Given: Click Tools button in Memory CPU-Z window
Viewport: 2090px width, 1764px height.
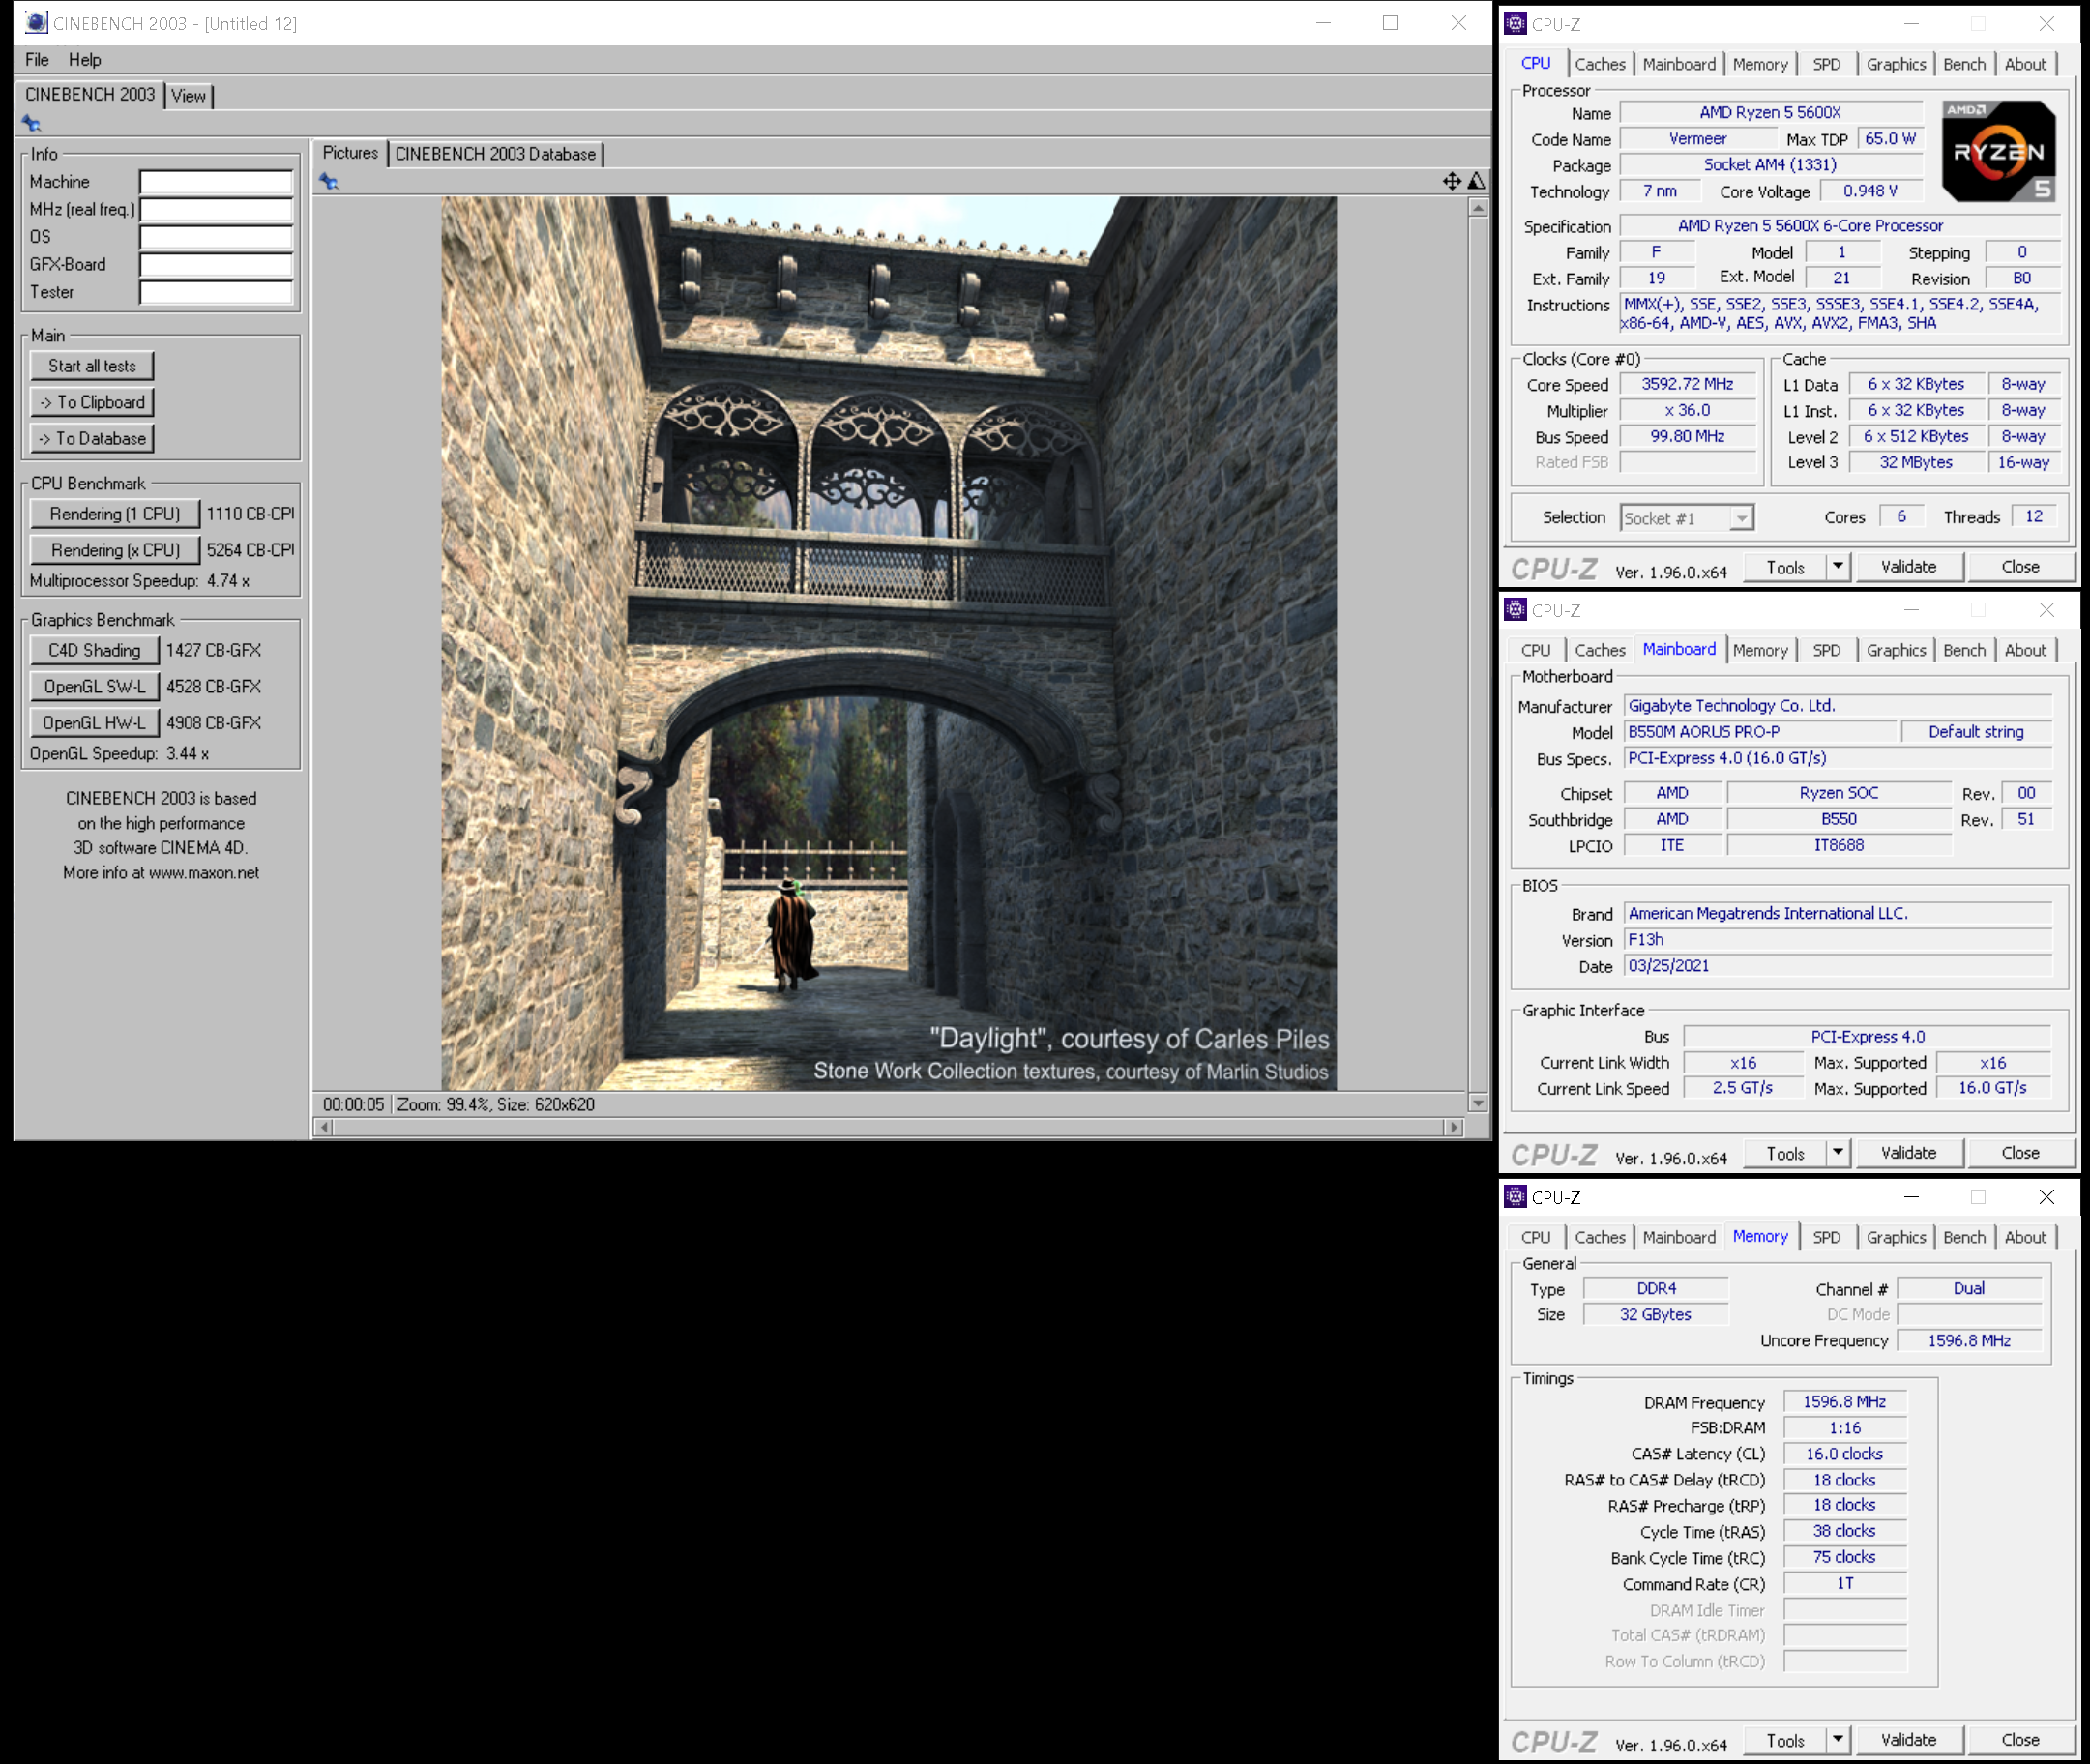Looking at the screenshot, I should click(1785, 1740).
